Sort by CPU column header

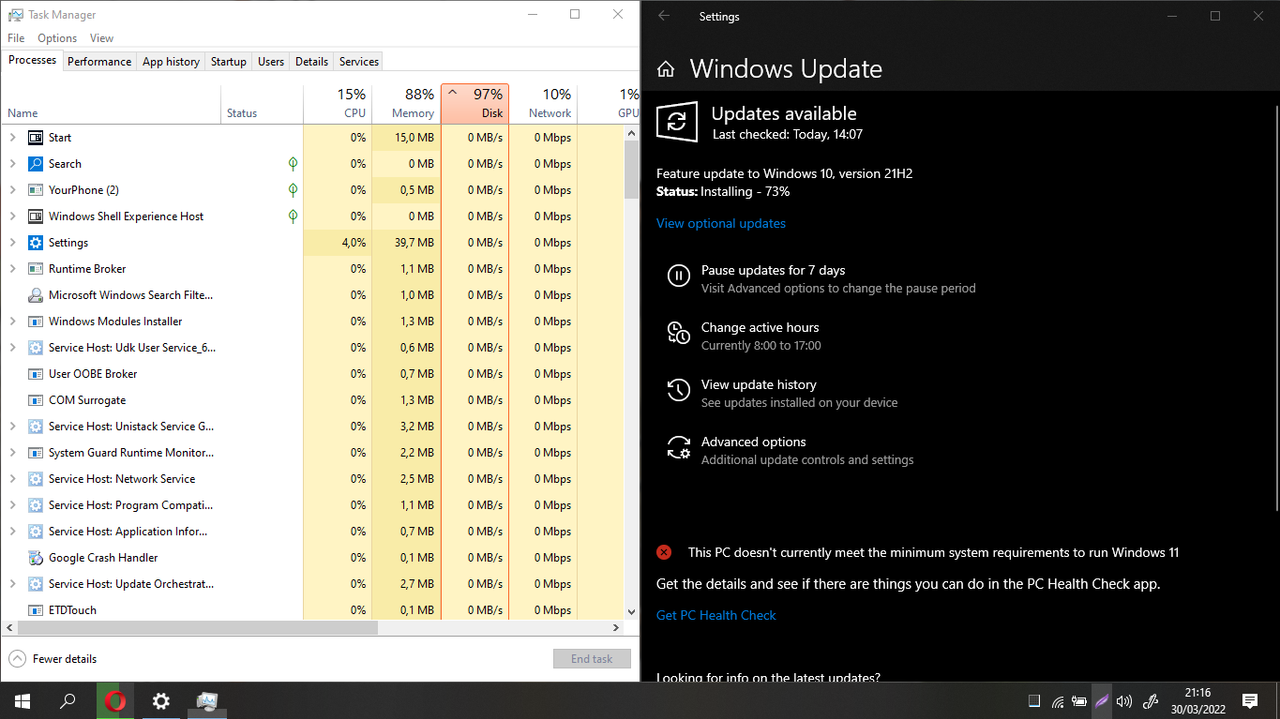[337, 103]
